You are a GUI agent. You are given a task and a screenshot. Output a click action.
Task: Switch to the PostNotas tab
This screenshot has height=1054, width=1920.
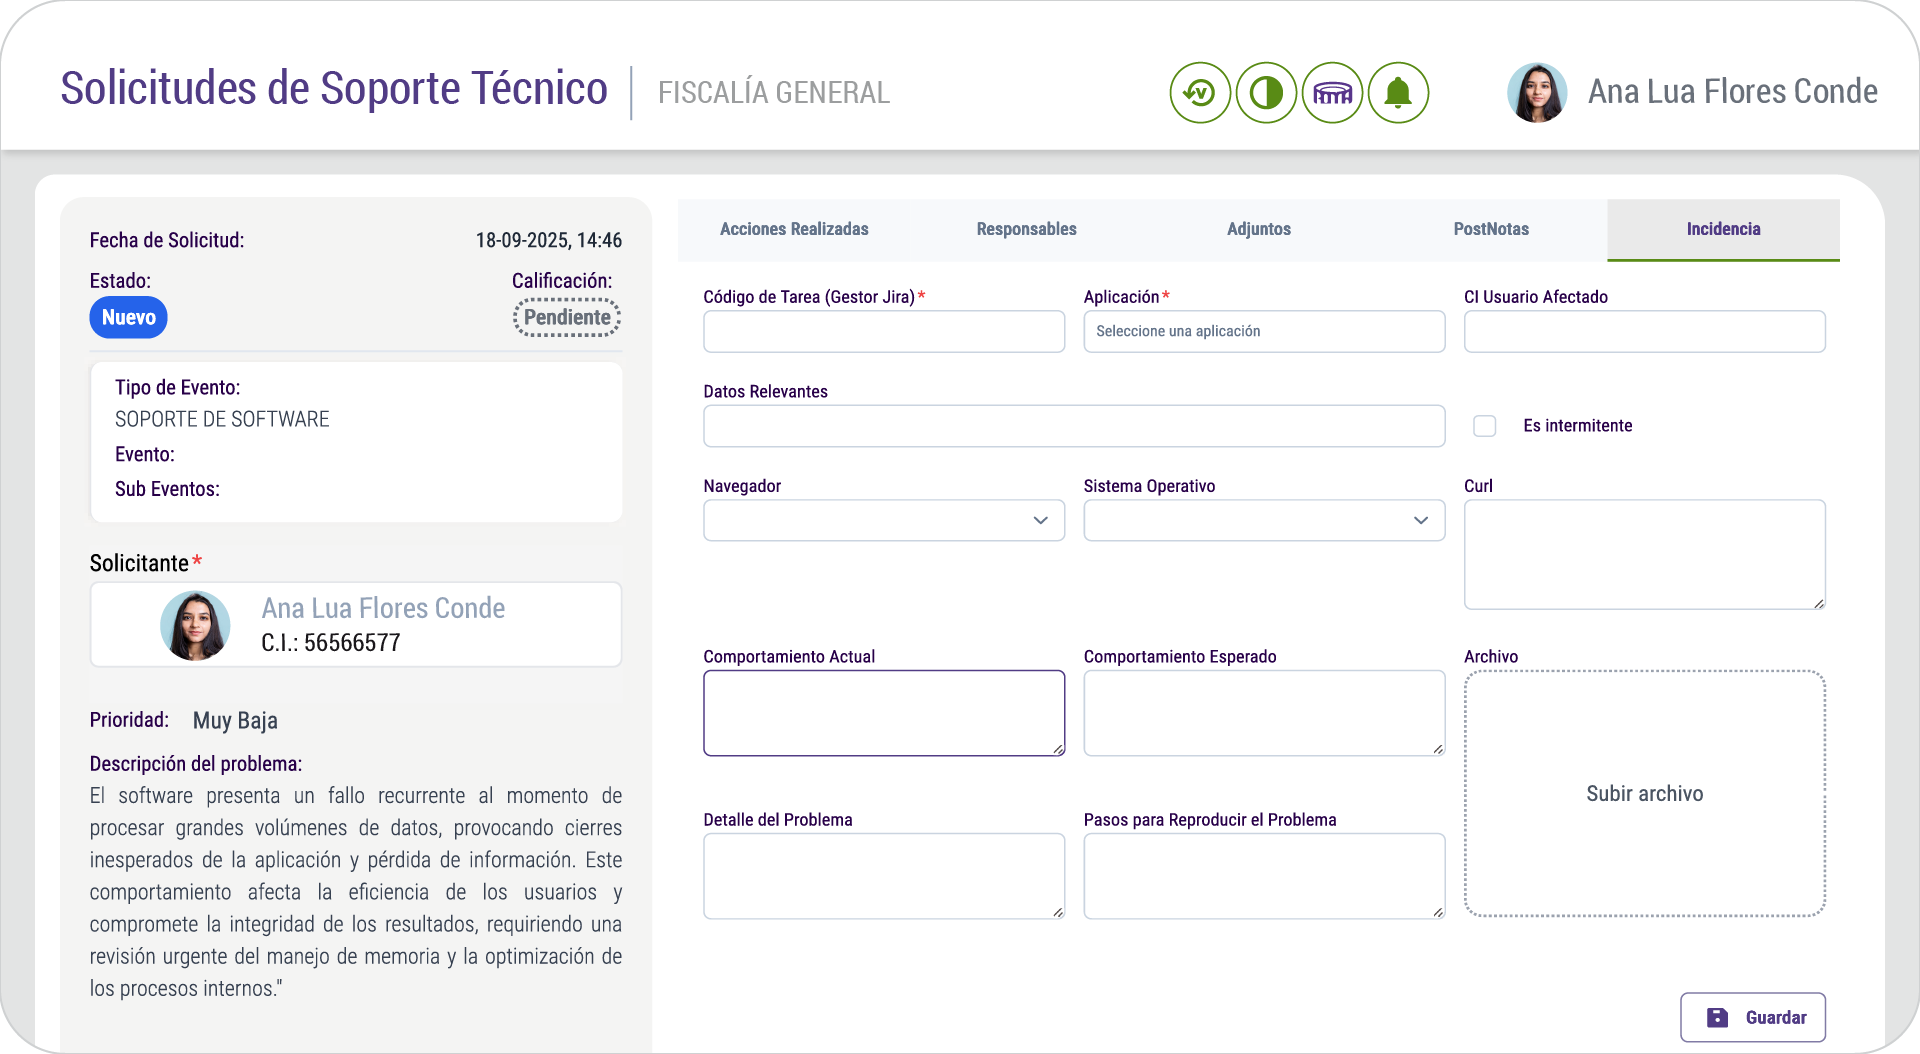click(1491, 229)
